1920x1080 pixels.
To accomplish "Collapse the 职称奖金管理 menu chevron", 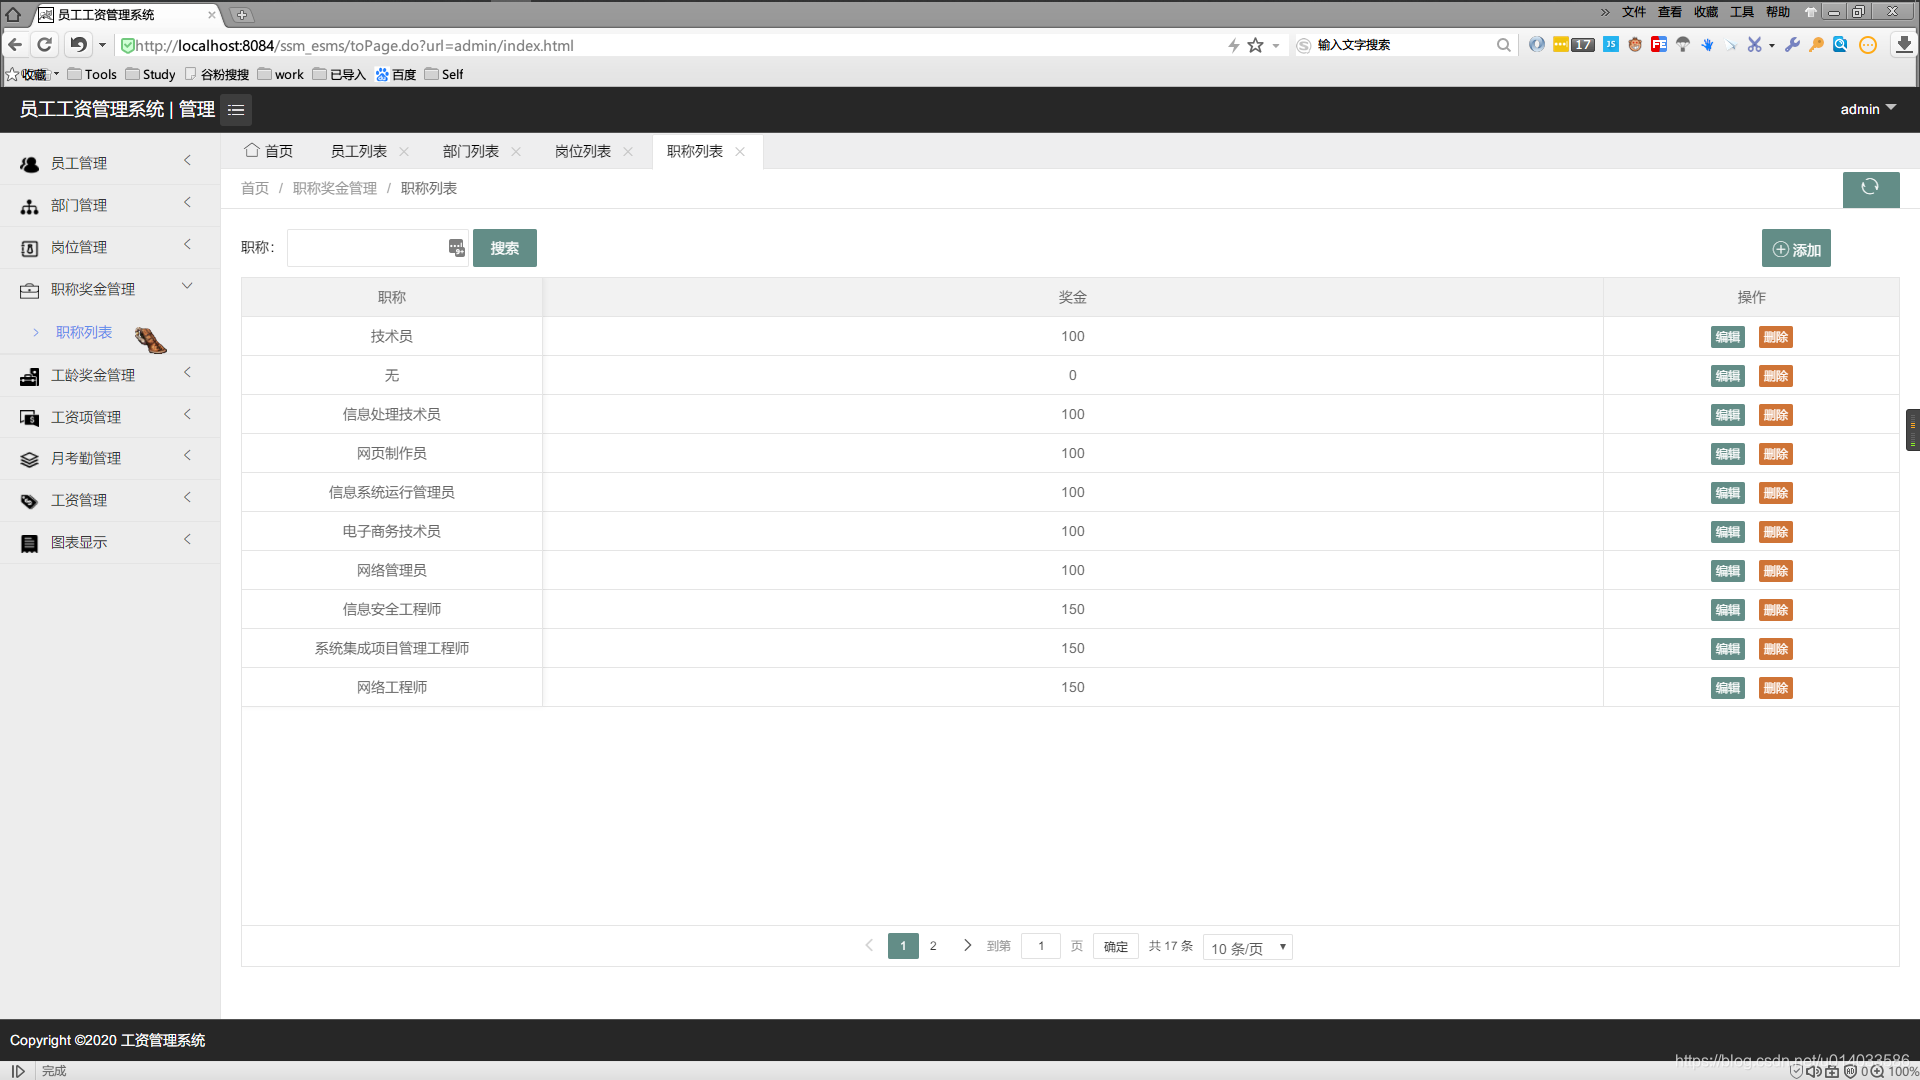I will coord(187,286).
